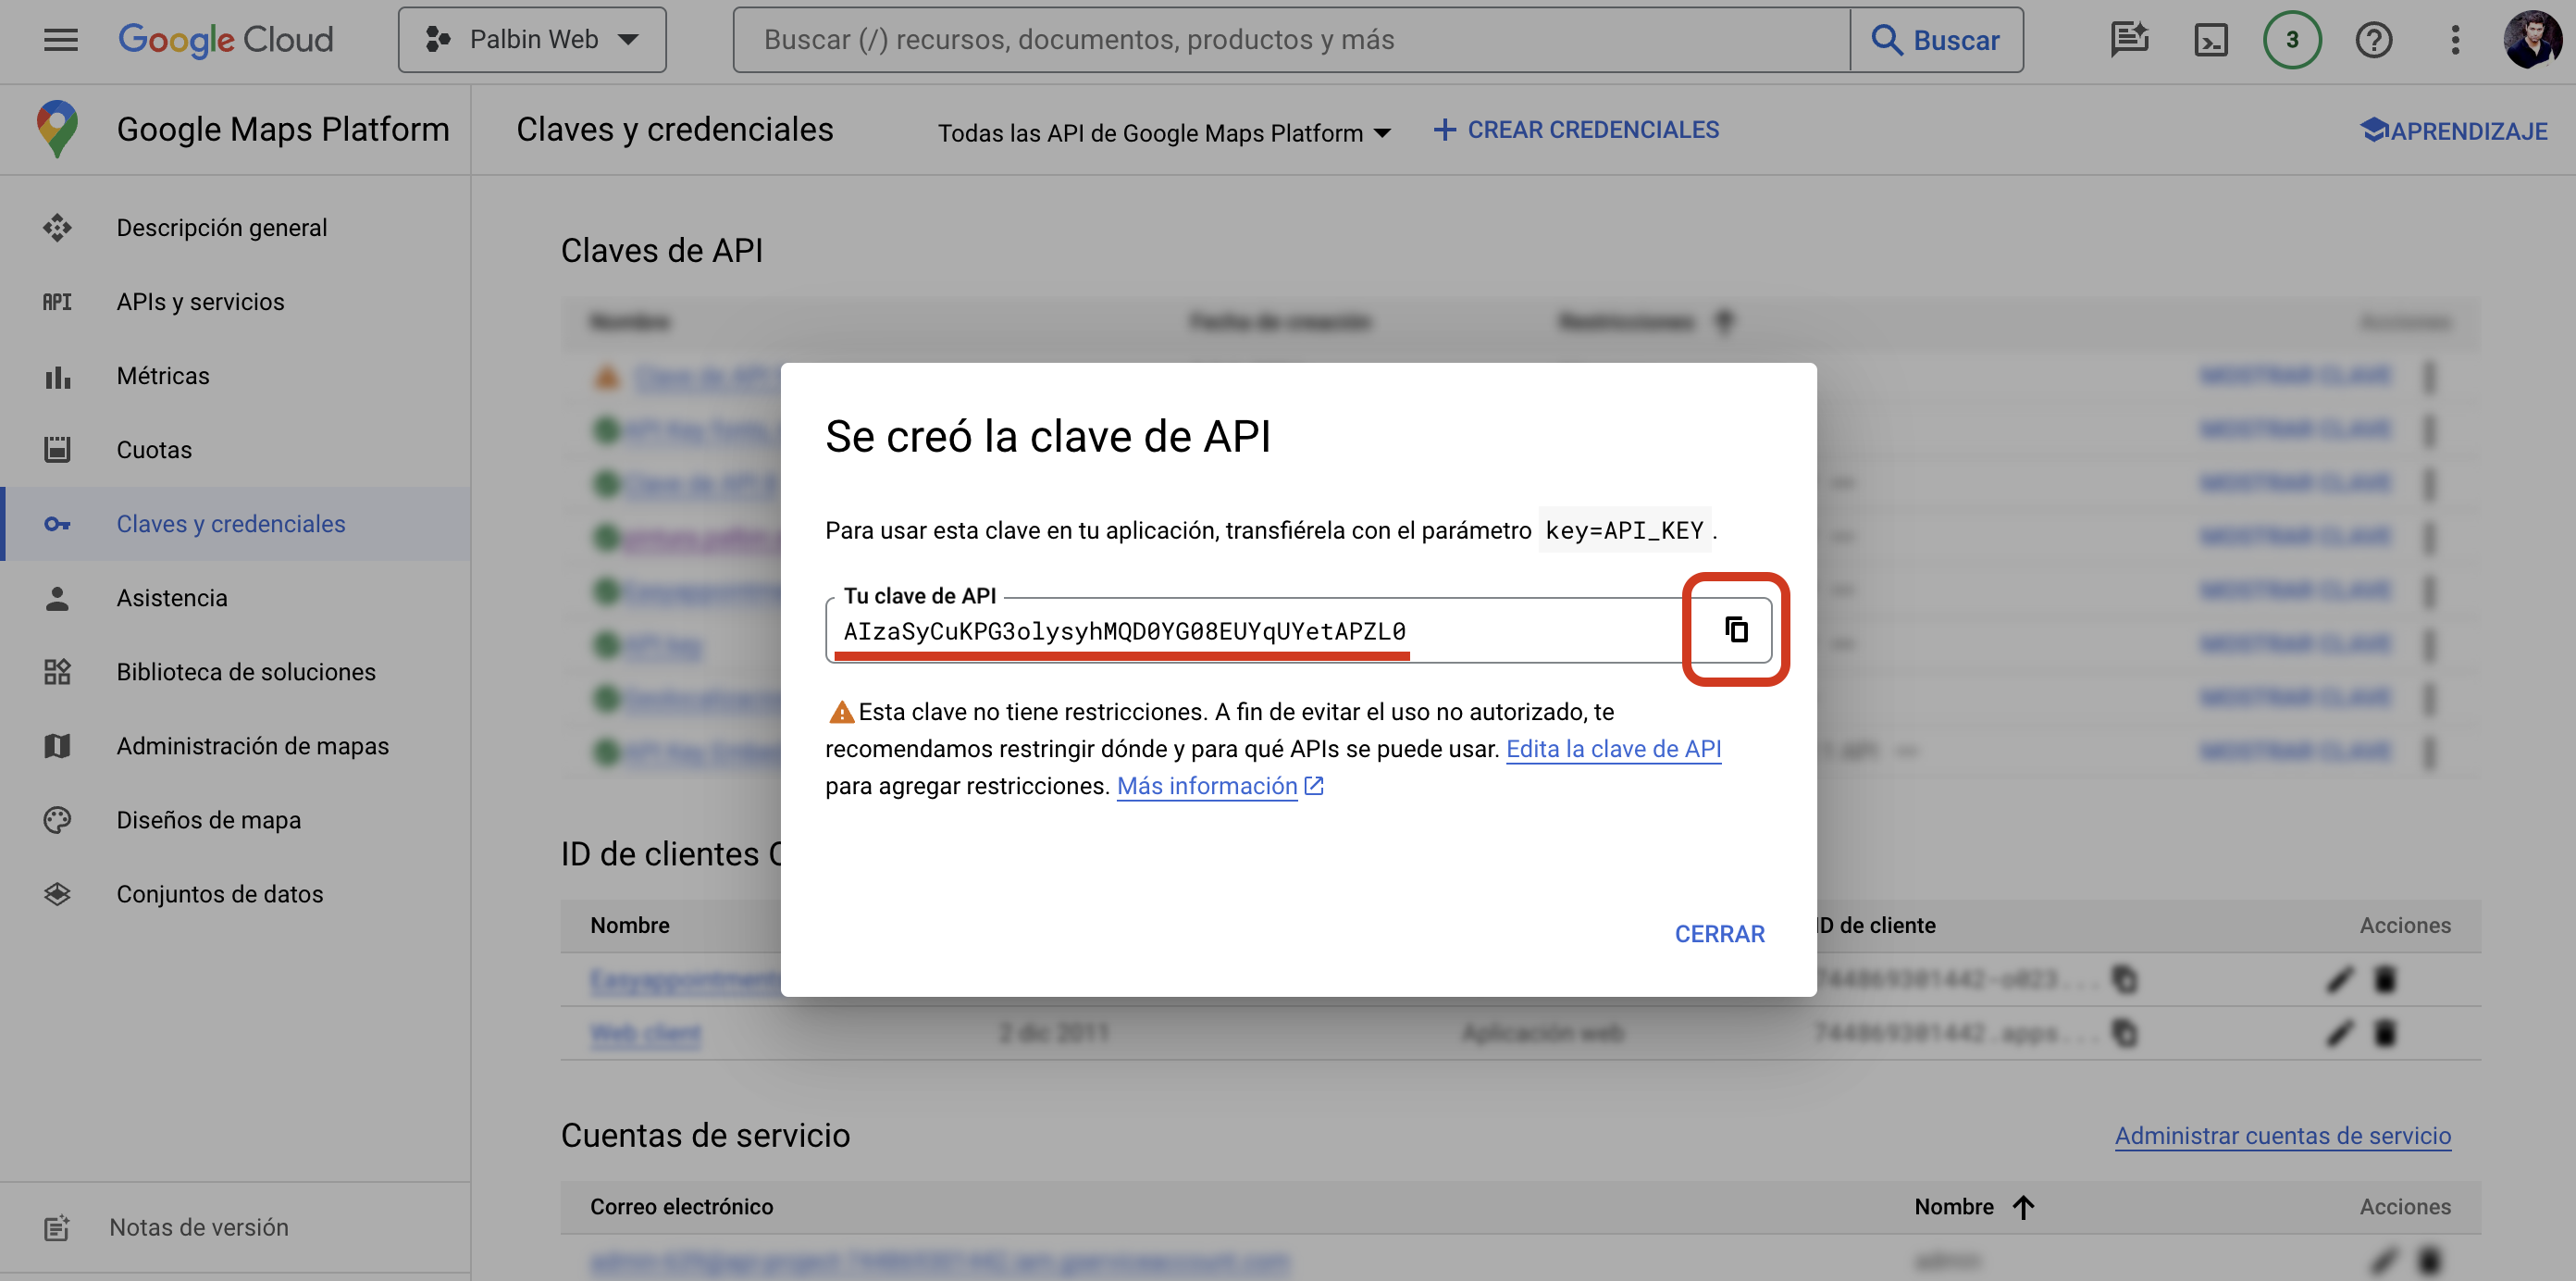2576x1281 pixels.
Task: Click the palette icon for Diseños de mapa
Action: [57, 820]
